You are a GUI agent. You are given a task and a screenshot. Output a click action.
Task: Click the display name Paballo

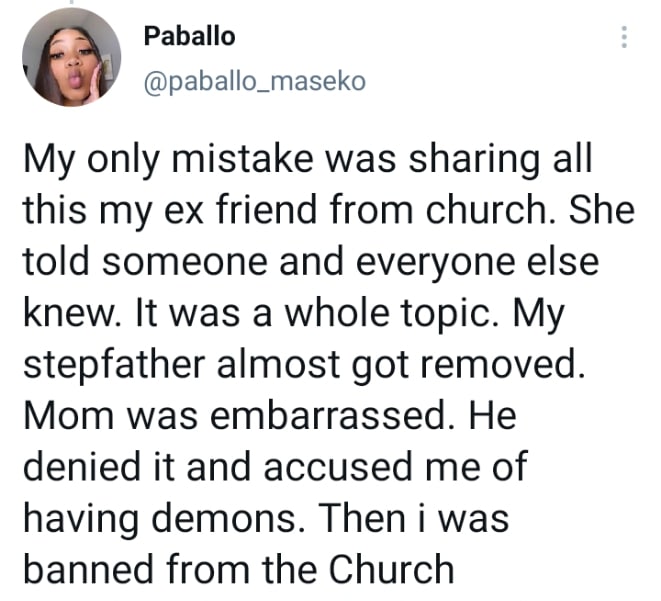click(x=189, y=36)
